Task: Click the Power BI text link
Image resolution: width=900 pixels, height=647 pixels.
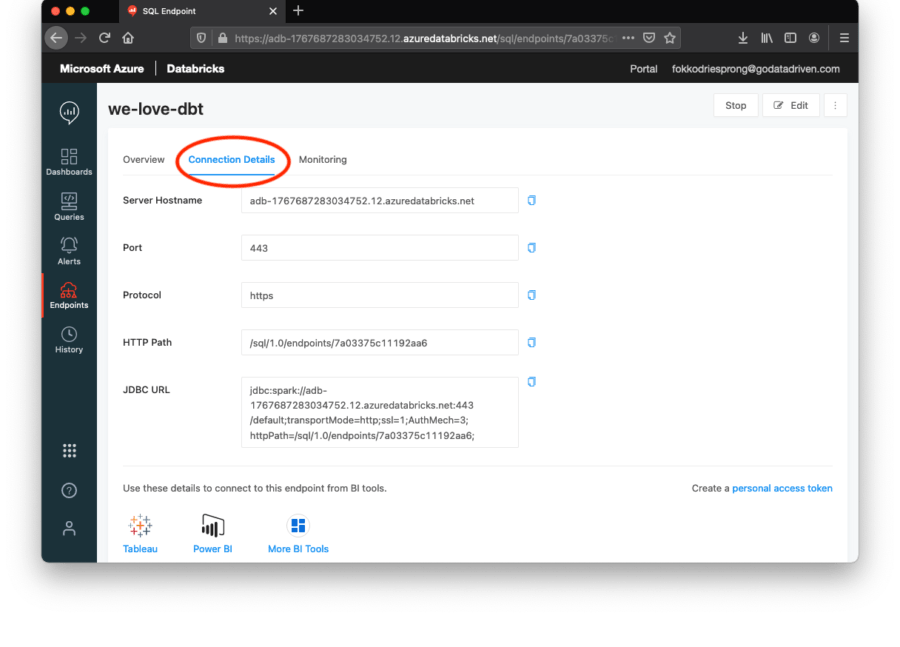Action: (212, 549)
